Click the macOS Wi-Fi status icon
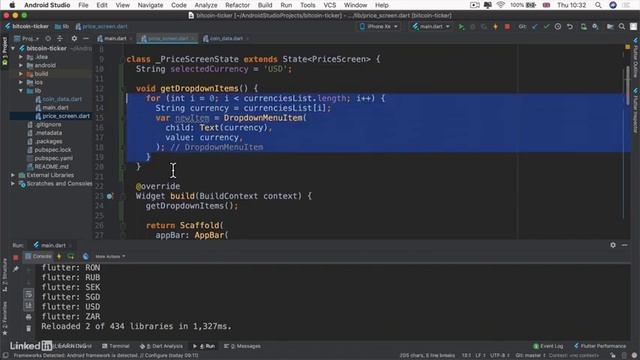Viewport: 640px width, 360px height. pyautogui.click(x=501, y=5)
